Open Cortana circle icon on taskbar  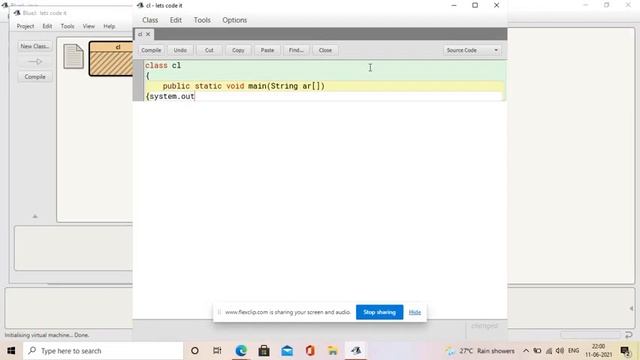coord(195,351)
